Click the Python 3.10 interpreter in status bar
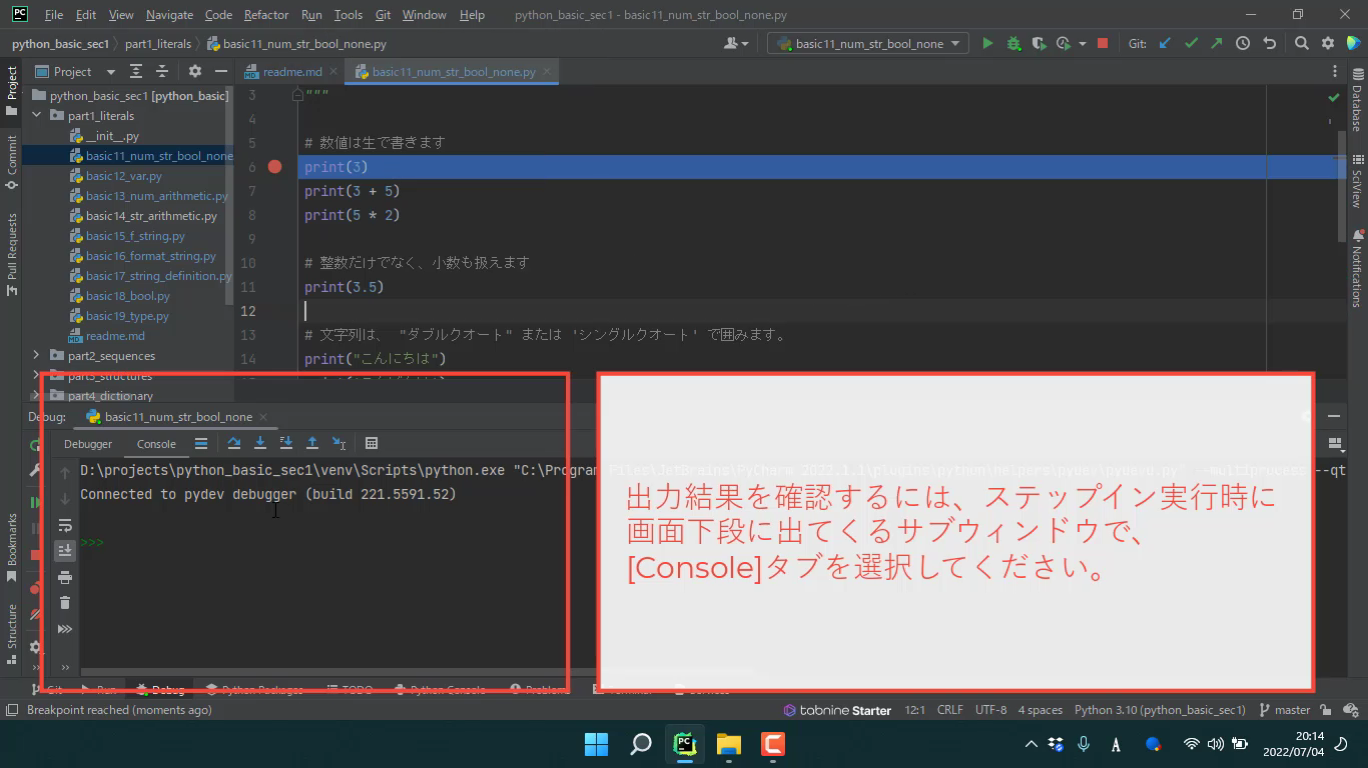The image size is (1368, 768). point(1160,710)
